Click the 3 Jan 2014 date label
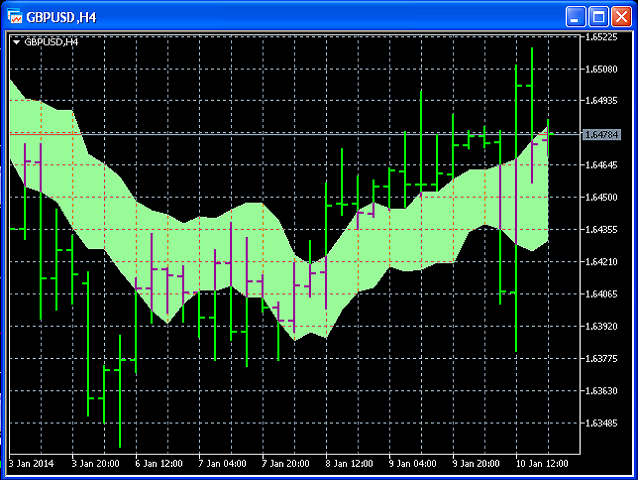The image size is (640, 480). pos(31,464)
